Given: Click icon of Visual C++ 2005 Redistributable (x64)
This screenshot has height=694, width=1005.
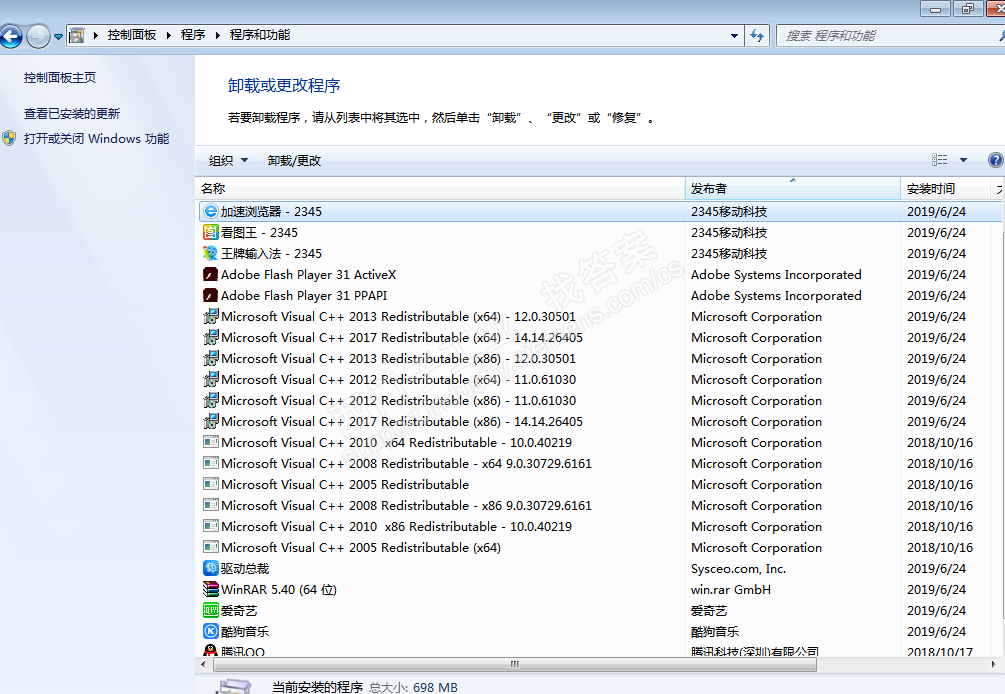Looking at the screenshot, I should click(x=211, y=547).
